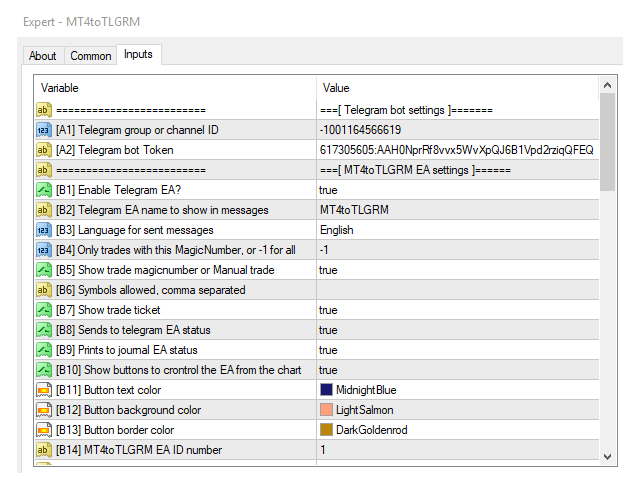Open the Language for sent messages English value
The width and height of the screenshot is (640, 480).
tap(336, 230)
